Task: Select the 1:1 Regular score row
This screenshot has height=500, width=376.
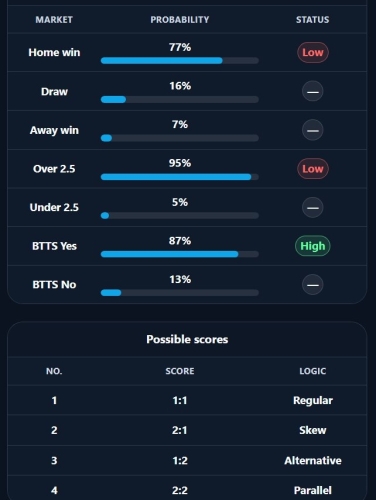Action: click(187, 400)
